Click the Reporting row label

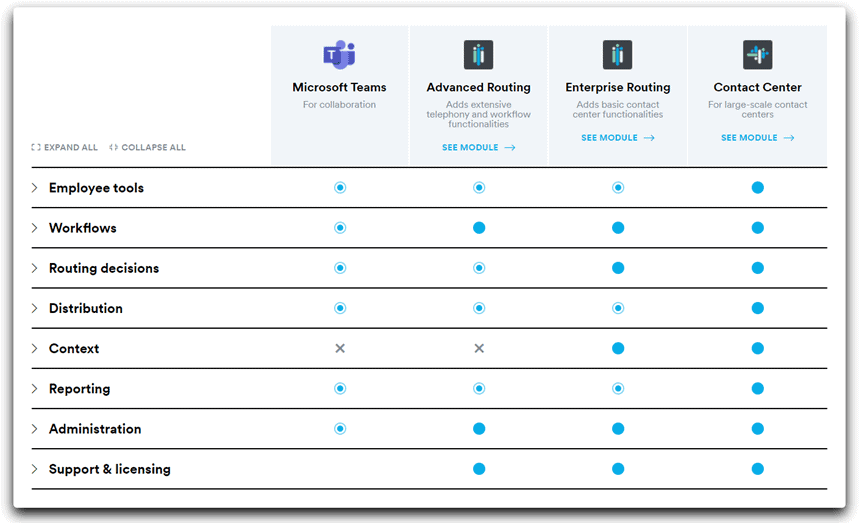pyautogui.click(x=79, y=389)
